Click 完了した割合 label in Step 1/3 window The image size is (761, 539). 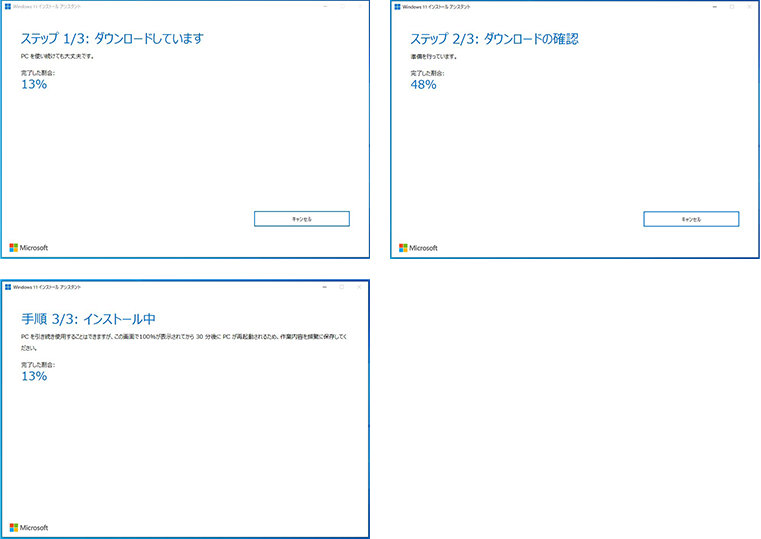[38, 73]
